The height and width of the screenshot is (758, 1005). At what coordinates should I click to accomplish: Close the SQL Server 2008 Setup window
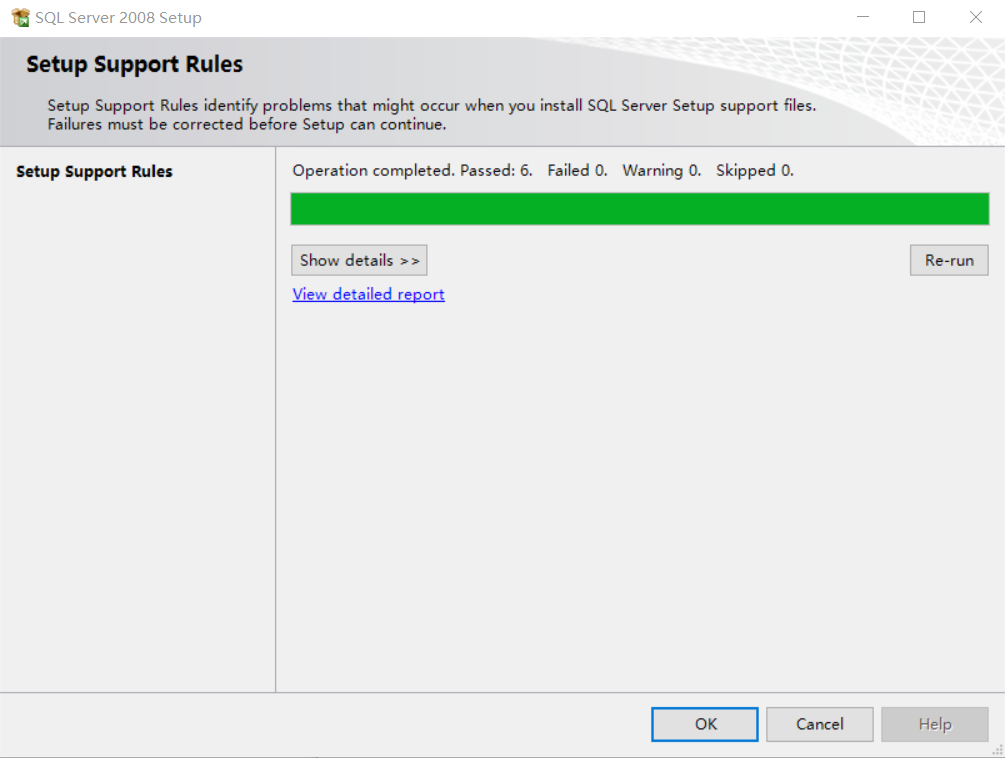[976, 17]
